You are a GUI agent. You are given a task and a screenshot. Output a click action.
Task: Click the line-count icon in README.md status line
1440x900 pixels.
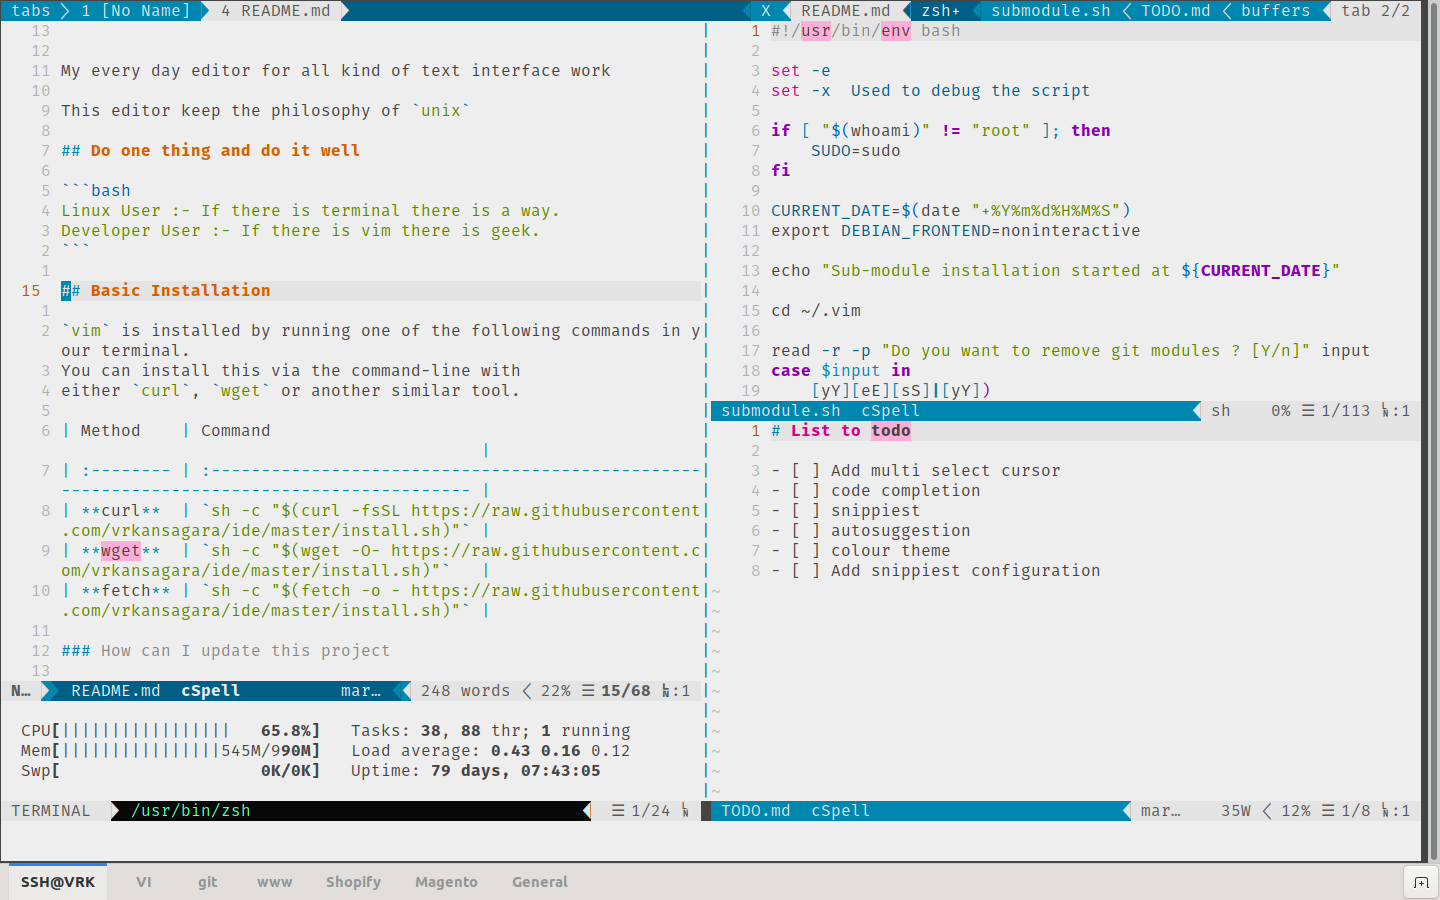pos(588,691)
